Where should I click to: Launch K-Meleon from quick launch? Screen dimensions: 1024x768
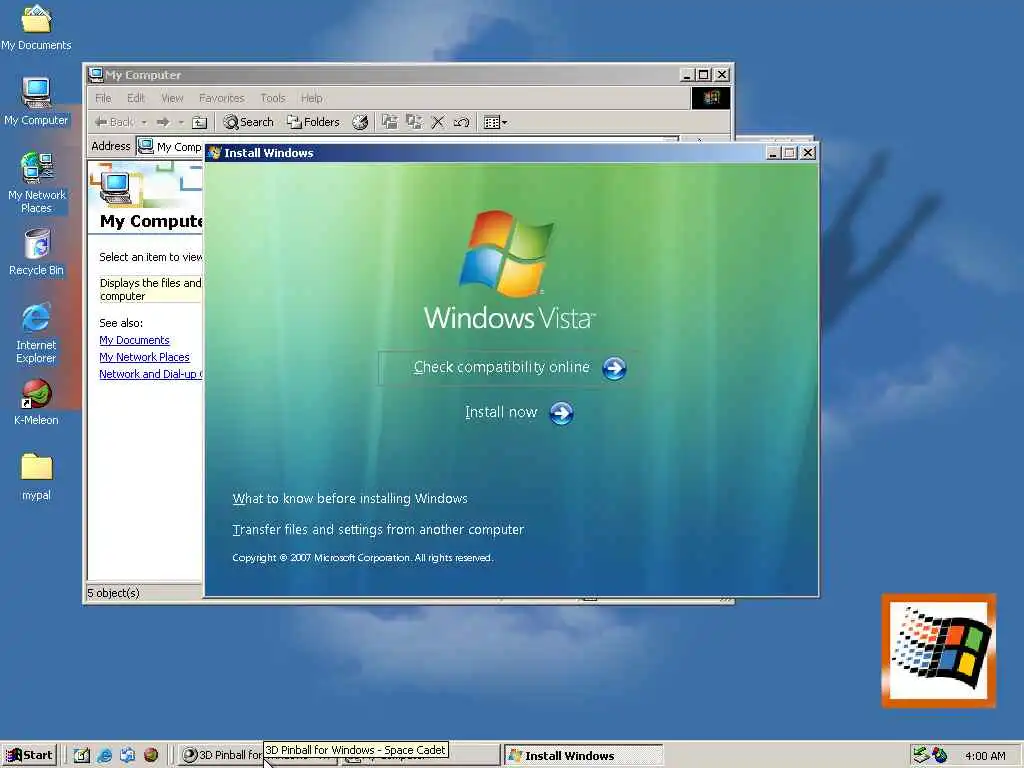(x=151, y=756)
